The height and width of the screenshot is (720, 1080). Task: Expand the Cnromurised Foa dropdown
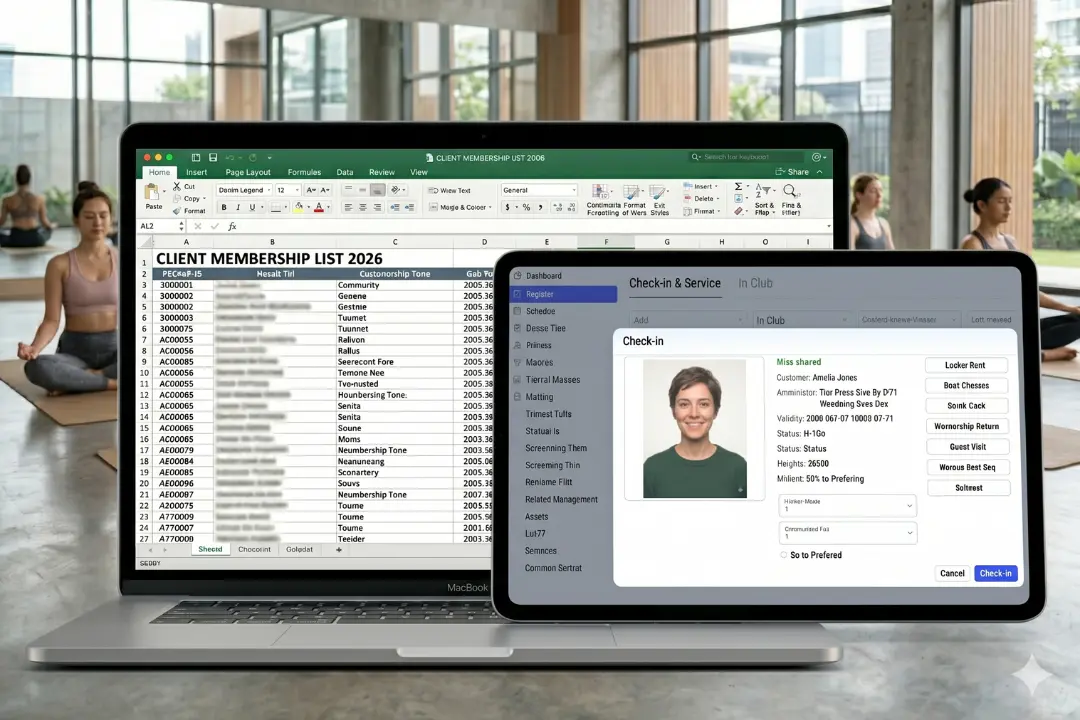pyautogui.click(x=847, y=533)
